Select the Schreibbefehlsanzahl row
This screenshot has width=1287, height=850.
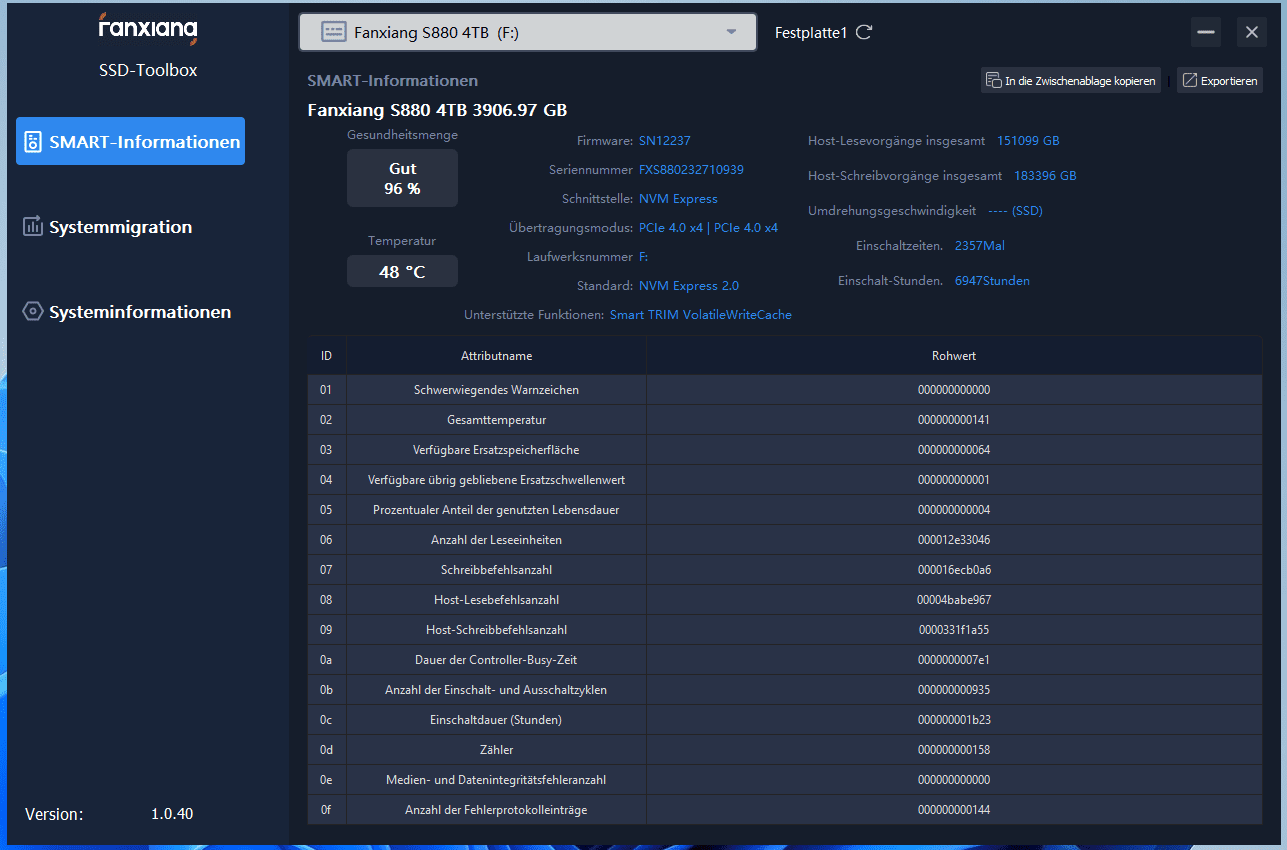tap(785, 570)
